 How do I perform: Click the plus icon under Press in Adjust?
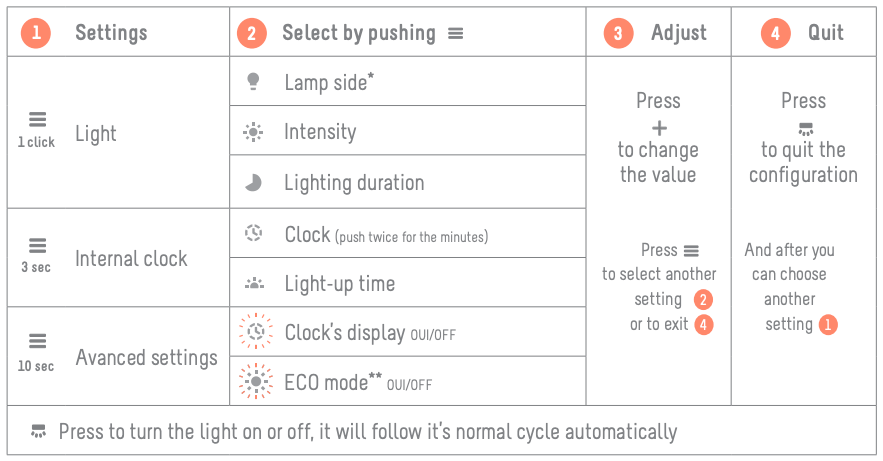659,128
